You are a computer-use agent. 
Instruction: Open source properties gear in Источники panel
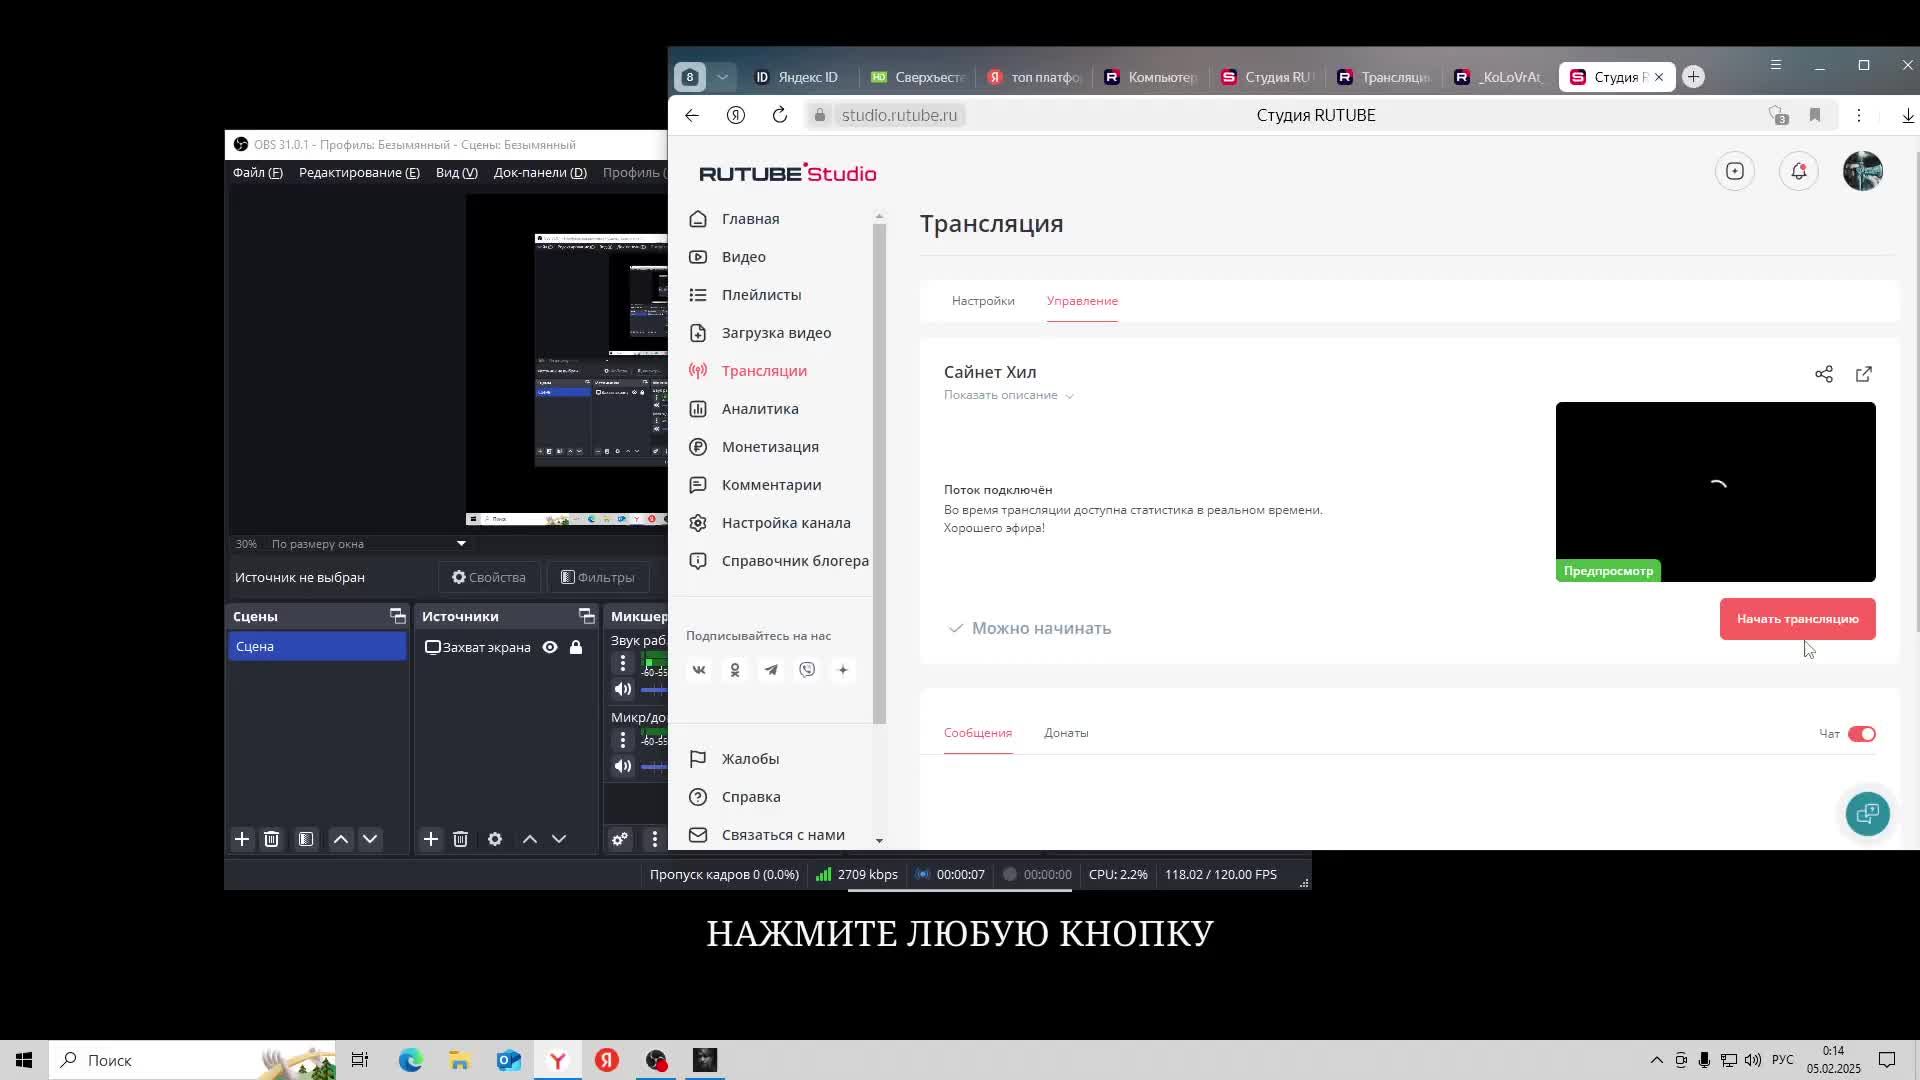(495, 839)
